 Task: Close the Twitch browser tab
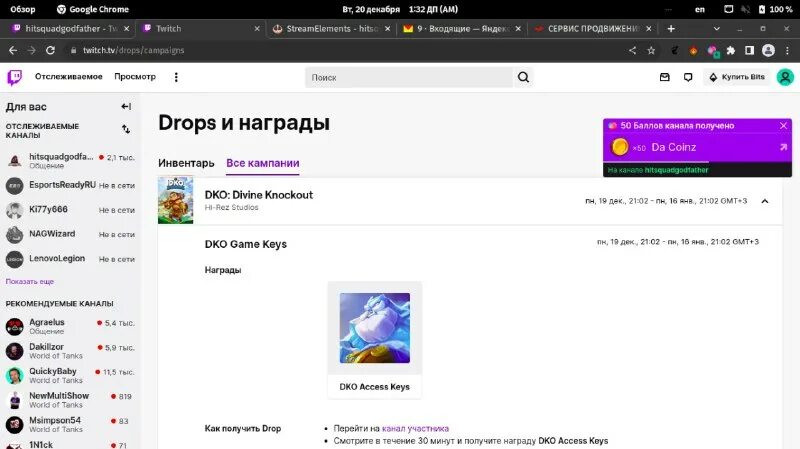click(257, 29)
